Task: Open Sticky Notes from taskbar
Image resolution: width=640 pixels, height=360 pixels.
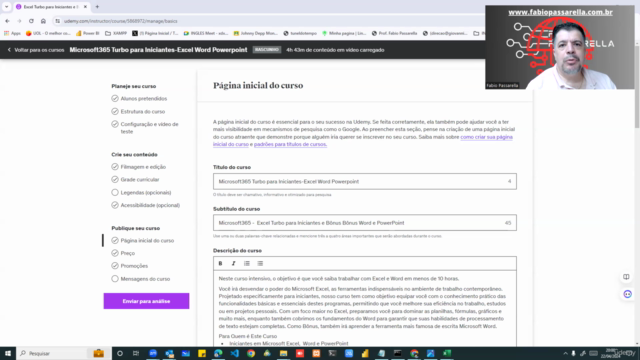Action: [x=202, y=353]
